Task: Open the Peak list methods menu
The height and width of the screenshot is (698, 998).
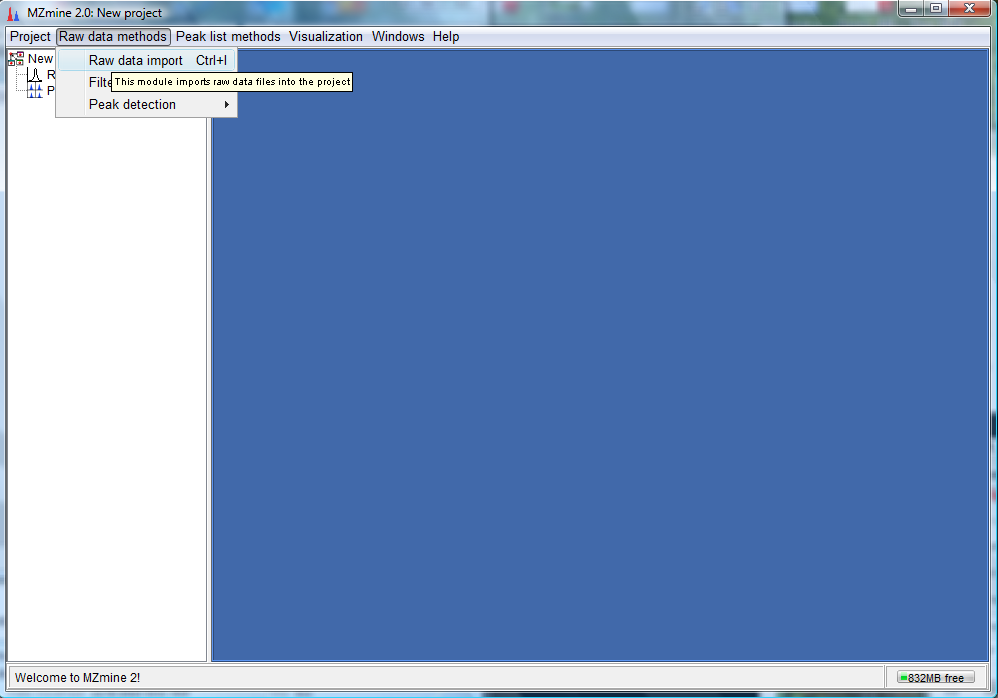Action: point(228,36)
